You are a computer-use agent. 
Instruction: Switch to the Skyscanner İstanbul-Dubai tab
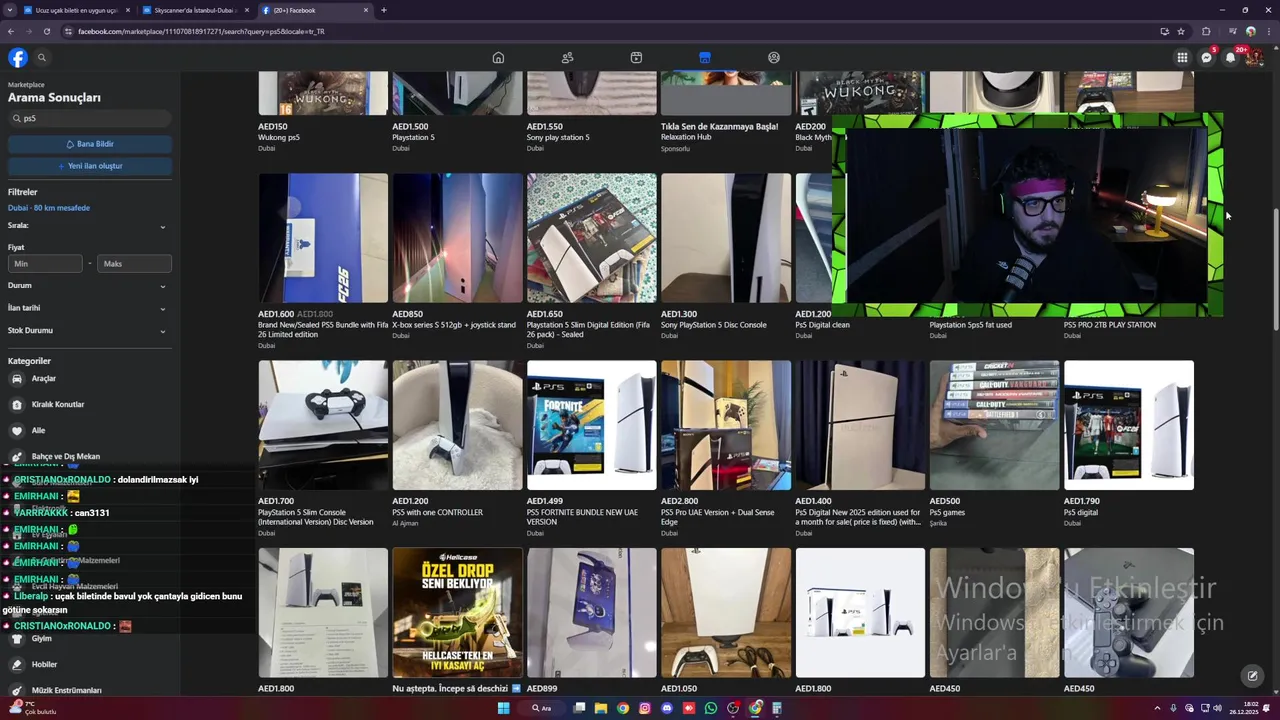195,10
